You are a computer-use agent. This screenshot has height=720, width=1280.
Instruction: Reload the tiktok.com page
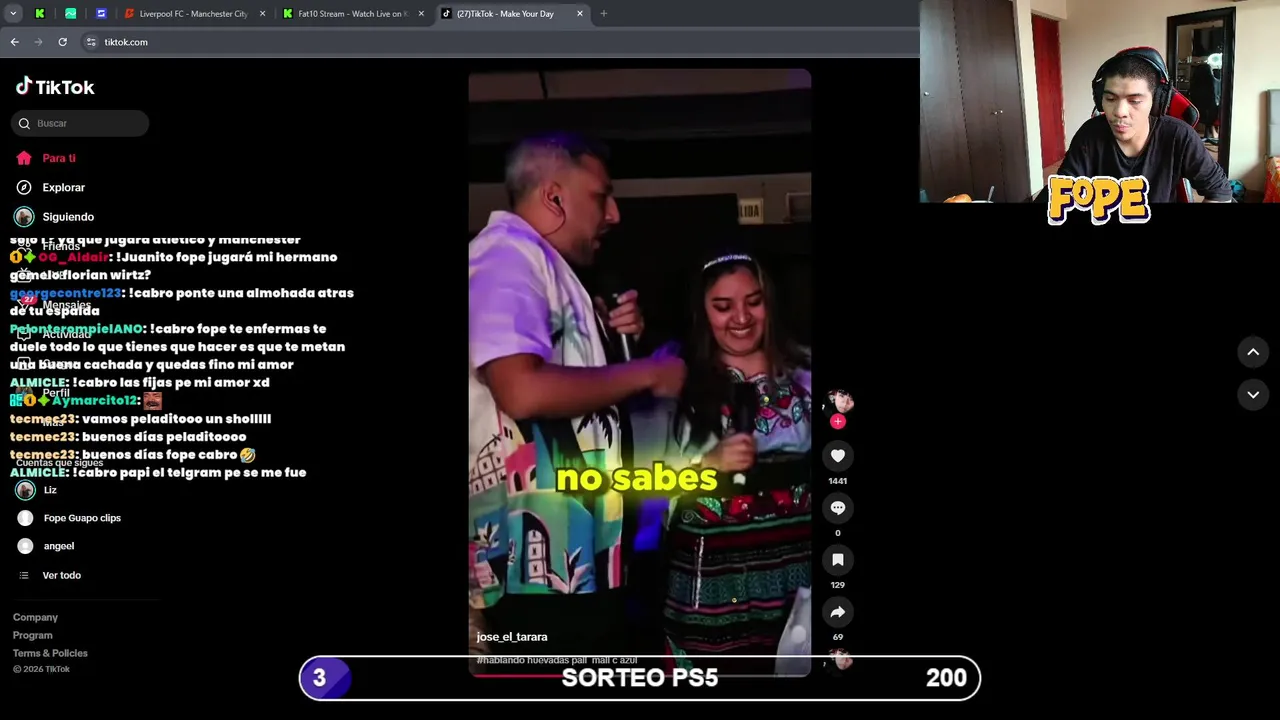(62, 42)
